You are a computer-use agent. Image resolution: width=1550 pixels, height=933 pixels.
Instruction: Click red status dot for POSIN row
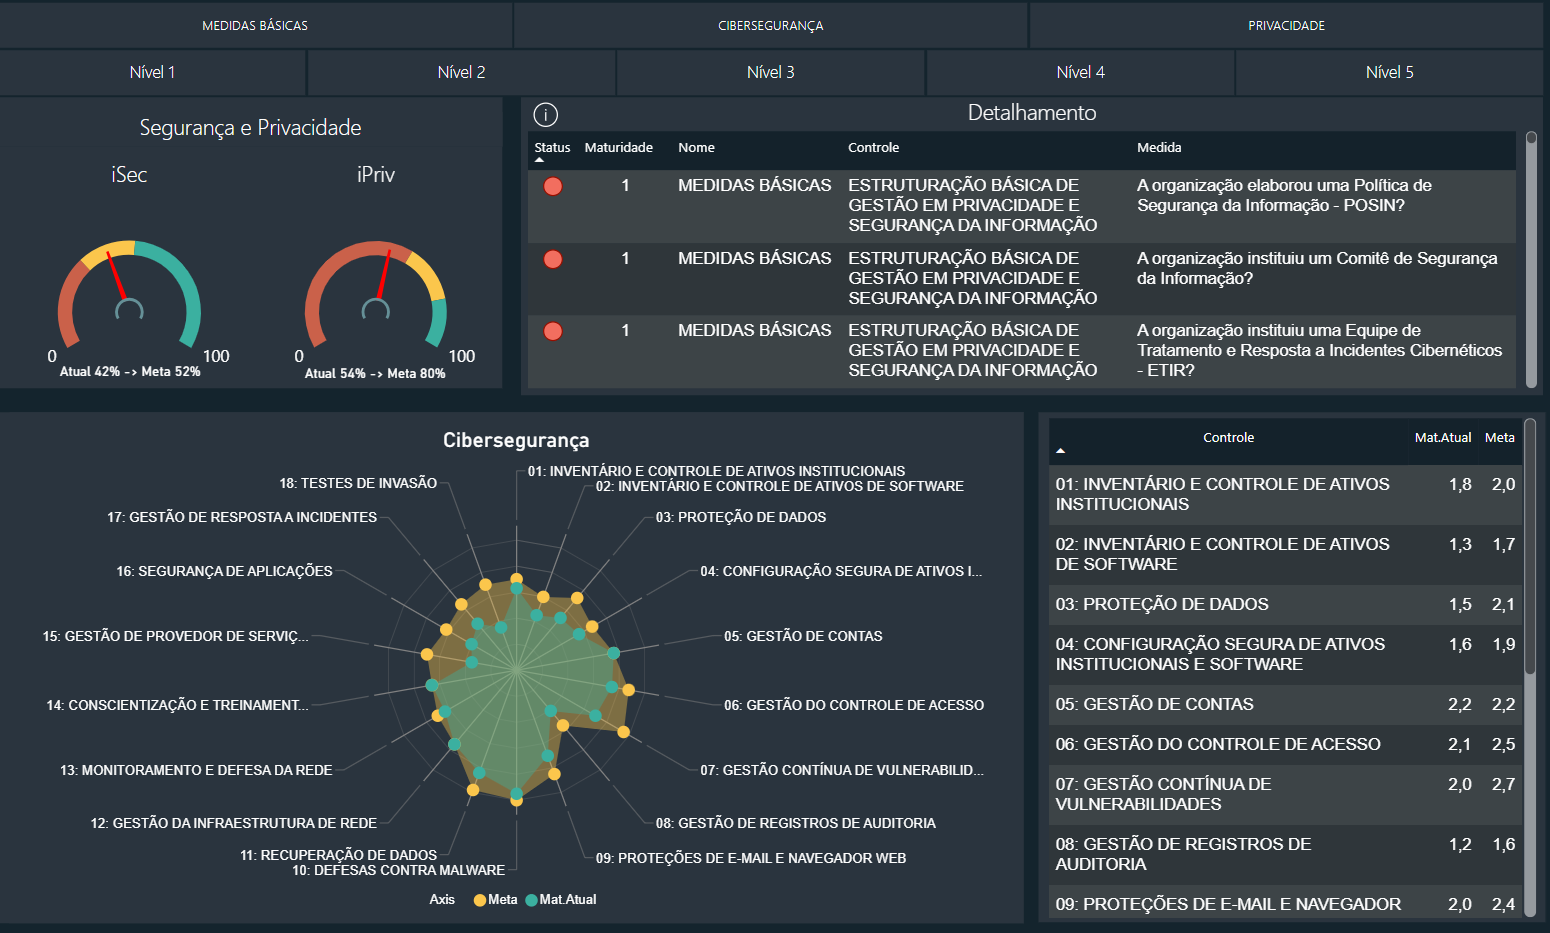(x=553, y=186)
